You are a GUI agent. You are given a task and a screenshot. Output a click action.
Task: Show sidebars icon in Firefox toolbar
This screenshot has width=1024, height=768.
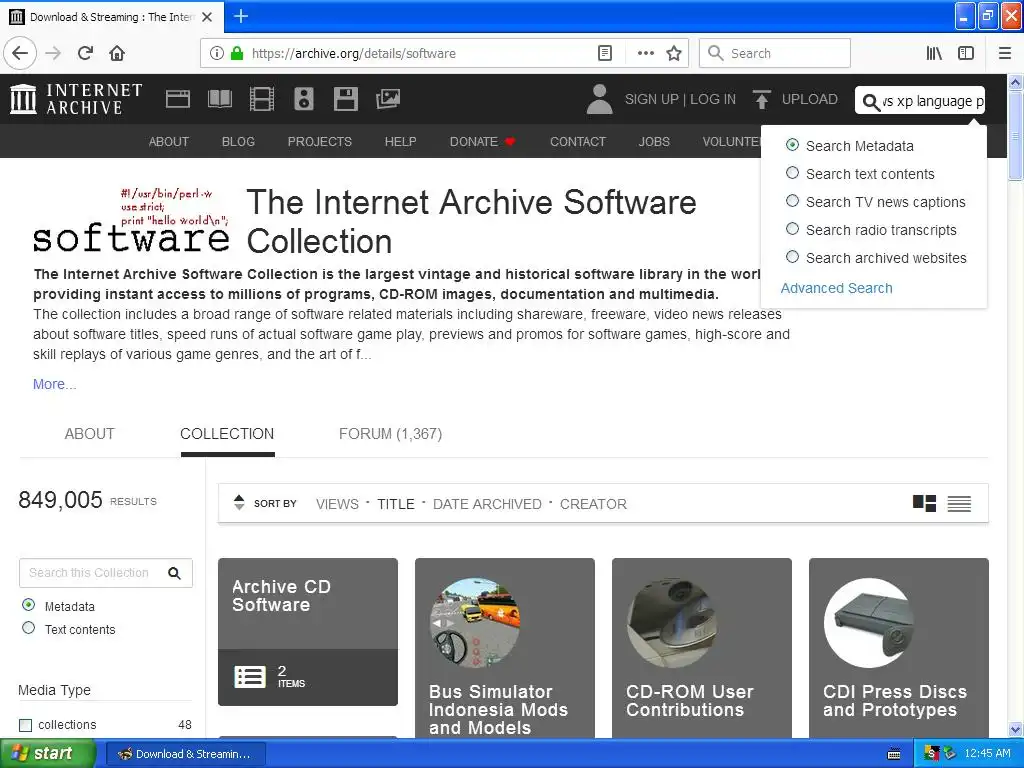(966, 53)
